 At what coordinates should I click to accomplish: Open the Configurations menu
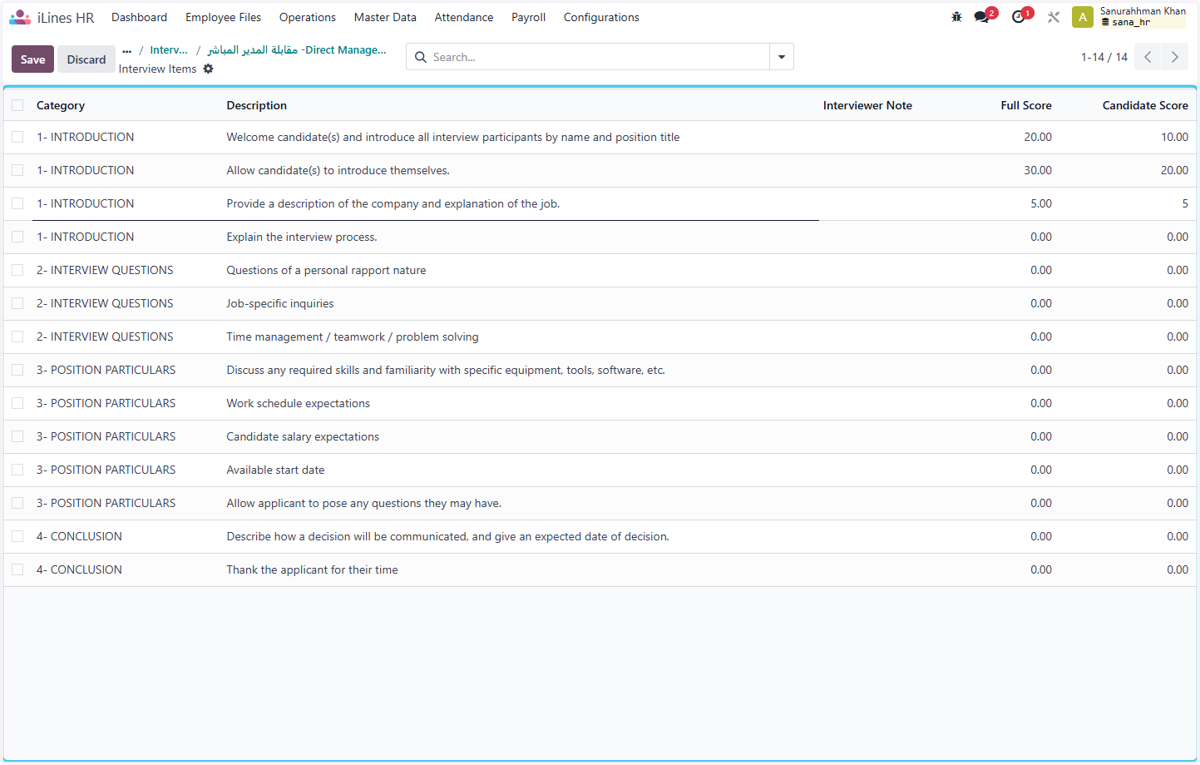(601, 17)
